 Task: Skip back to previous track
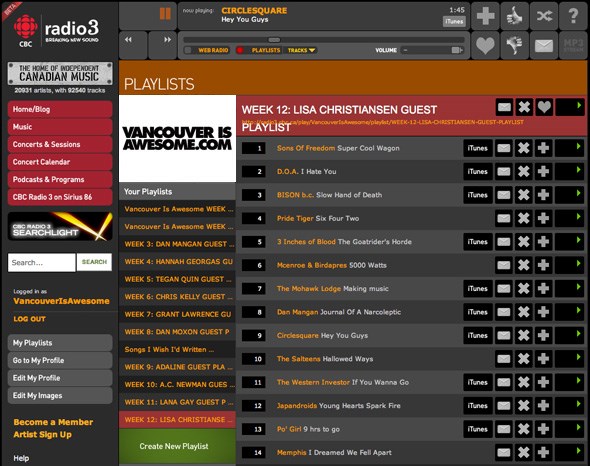point(133,45)
